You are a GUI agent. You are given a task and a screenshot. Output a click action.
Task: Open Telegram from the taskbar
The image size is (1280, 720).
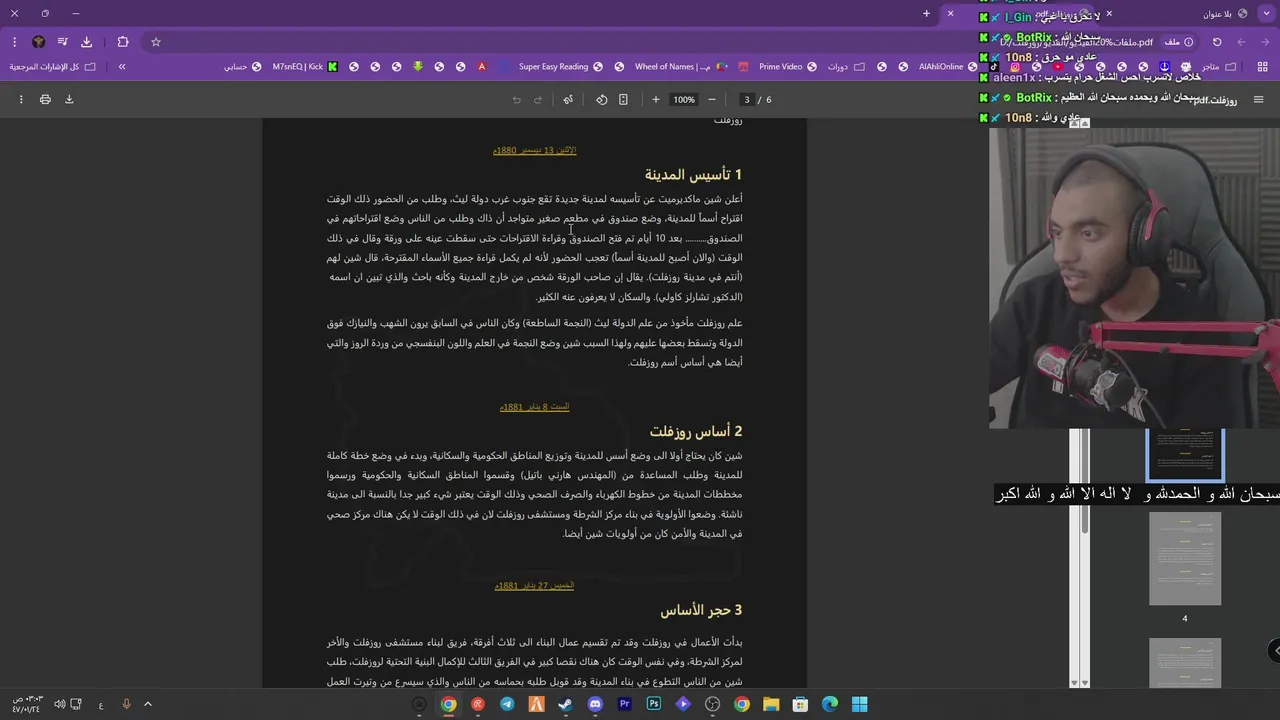click(x=507, y=704)
